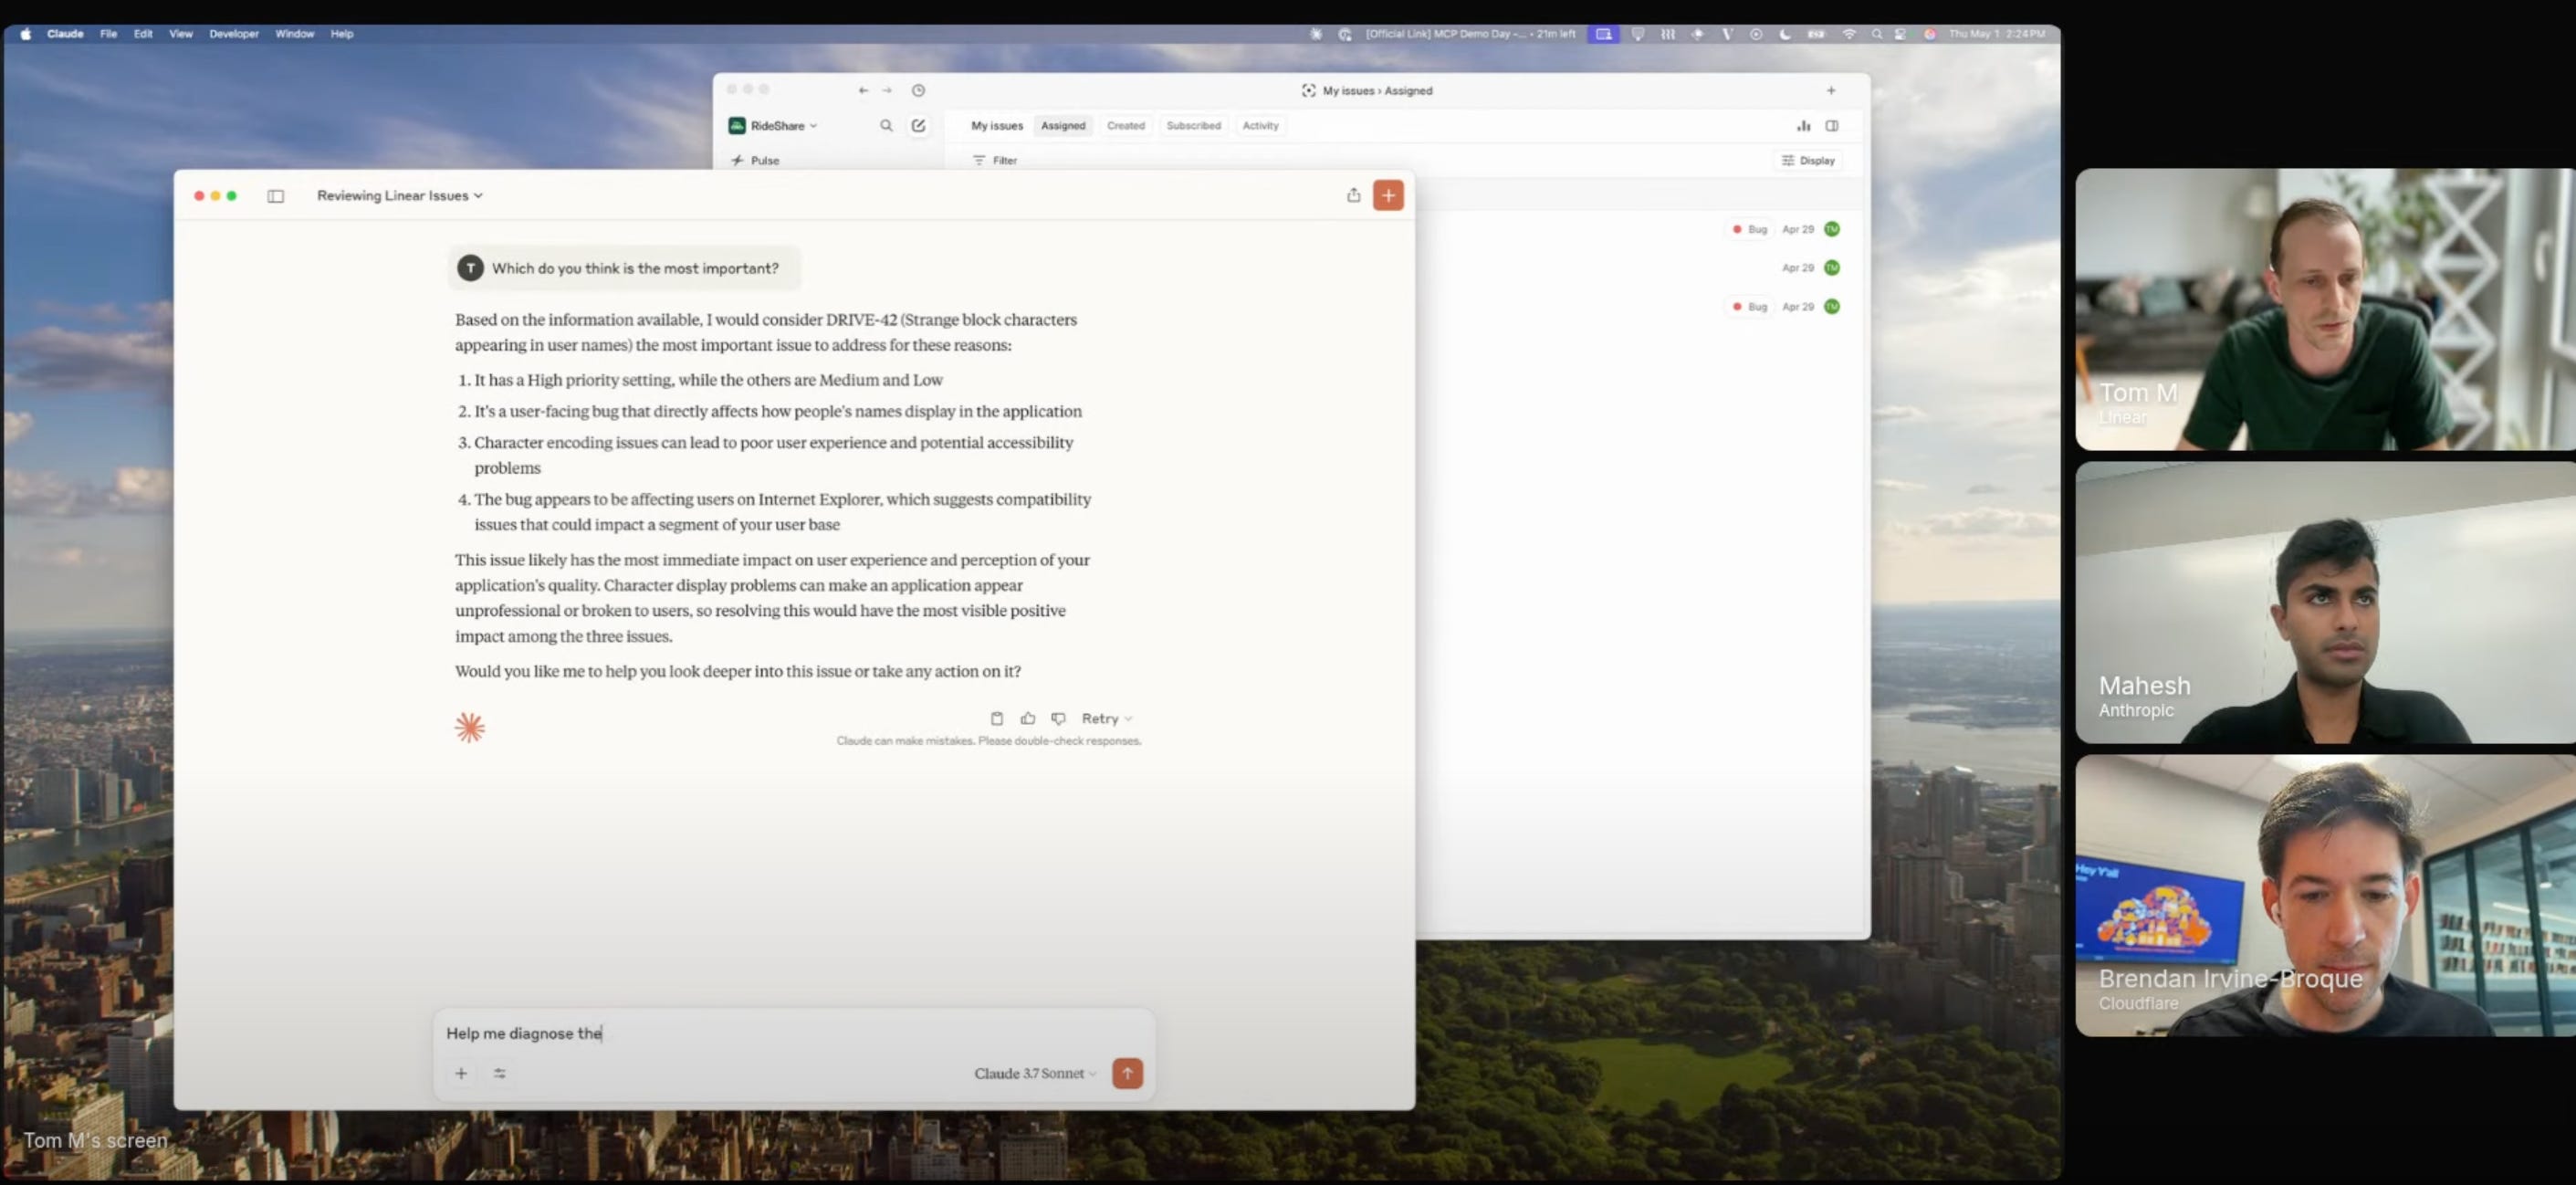The height and width of the screenshot is (1185, 2576).
Task: Click the T avatar on the user message
Action: [x=470, y=268]
